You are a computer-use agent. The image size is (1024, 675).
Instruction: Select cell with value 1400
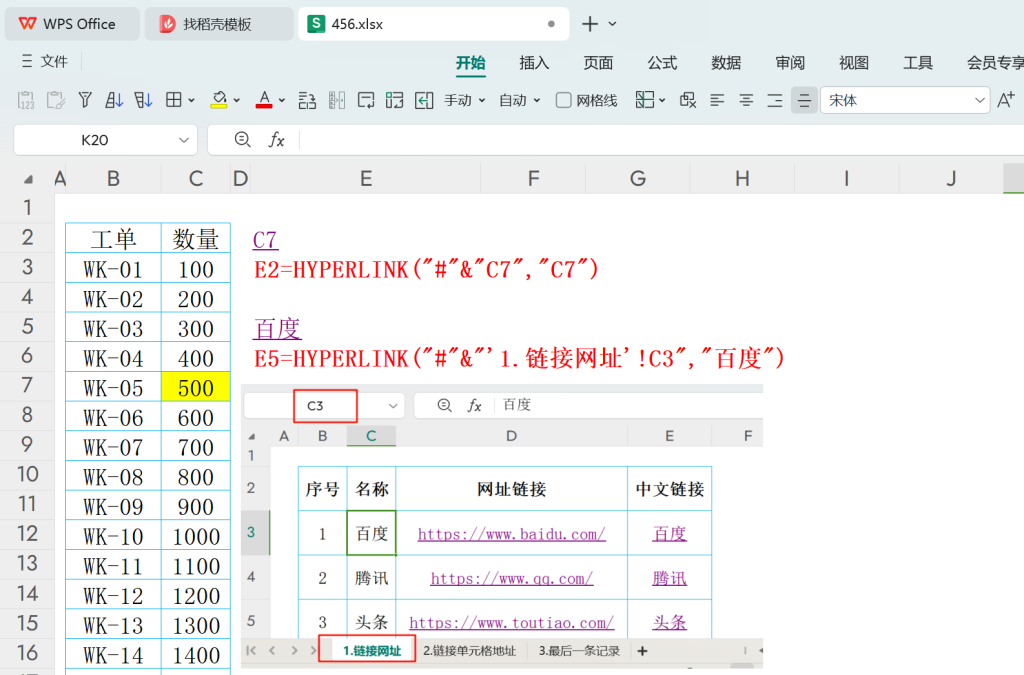pyautogui.click(x=196, y=655)
